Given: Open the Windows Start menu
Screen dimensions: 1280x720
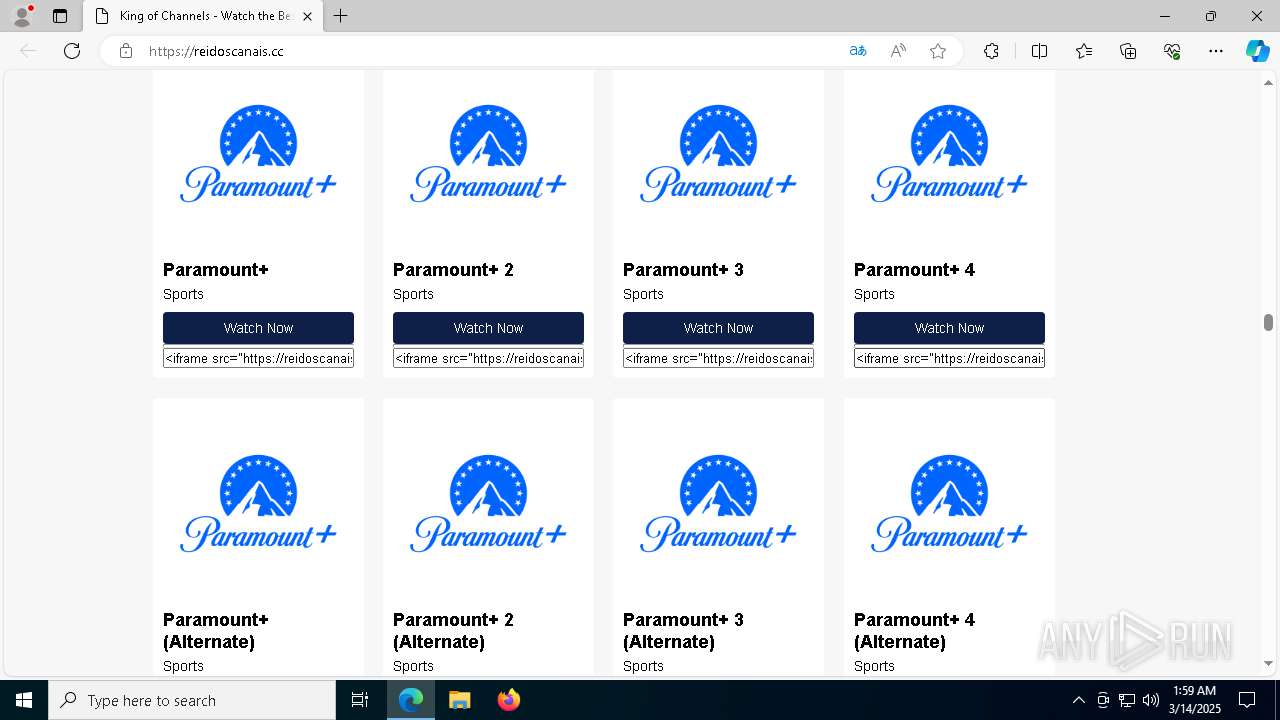Looking at the screenshot, I should [24, 700].
